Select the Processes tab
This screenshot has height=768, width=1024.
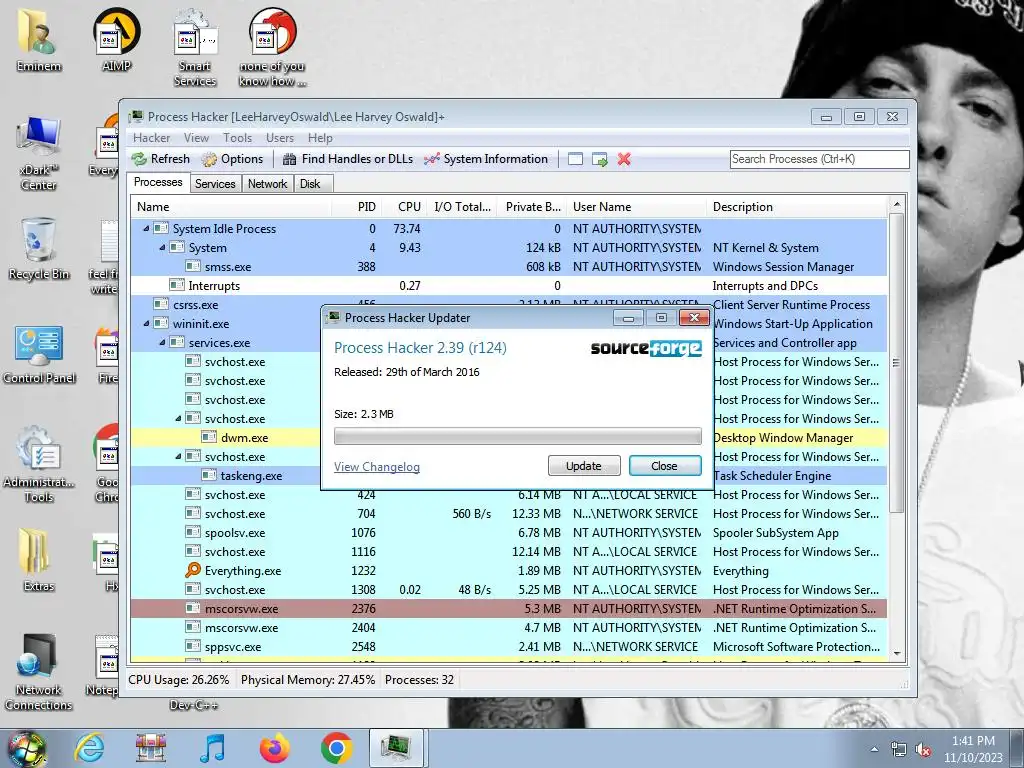point(158,182)
